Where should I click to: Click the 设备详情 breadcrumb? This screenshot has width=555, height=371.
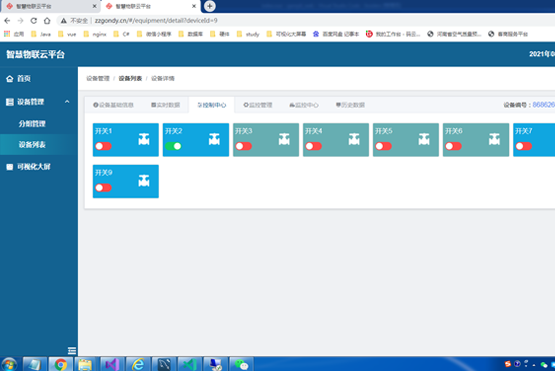(162, 78)
